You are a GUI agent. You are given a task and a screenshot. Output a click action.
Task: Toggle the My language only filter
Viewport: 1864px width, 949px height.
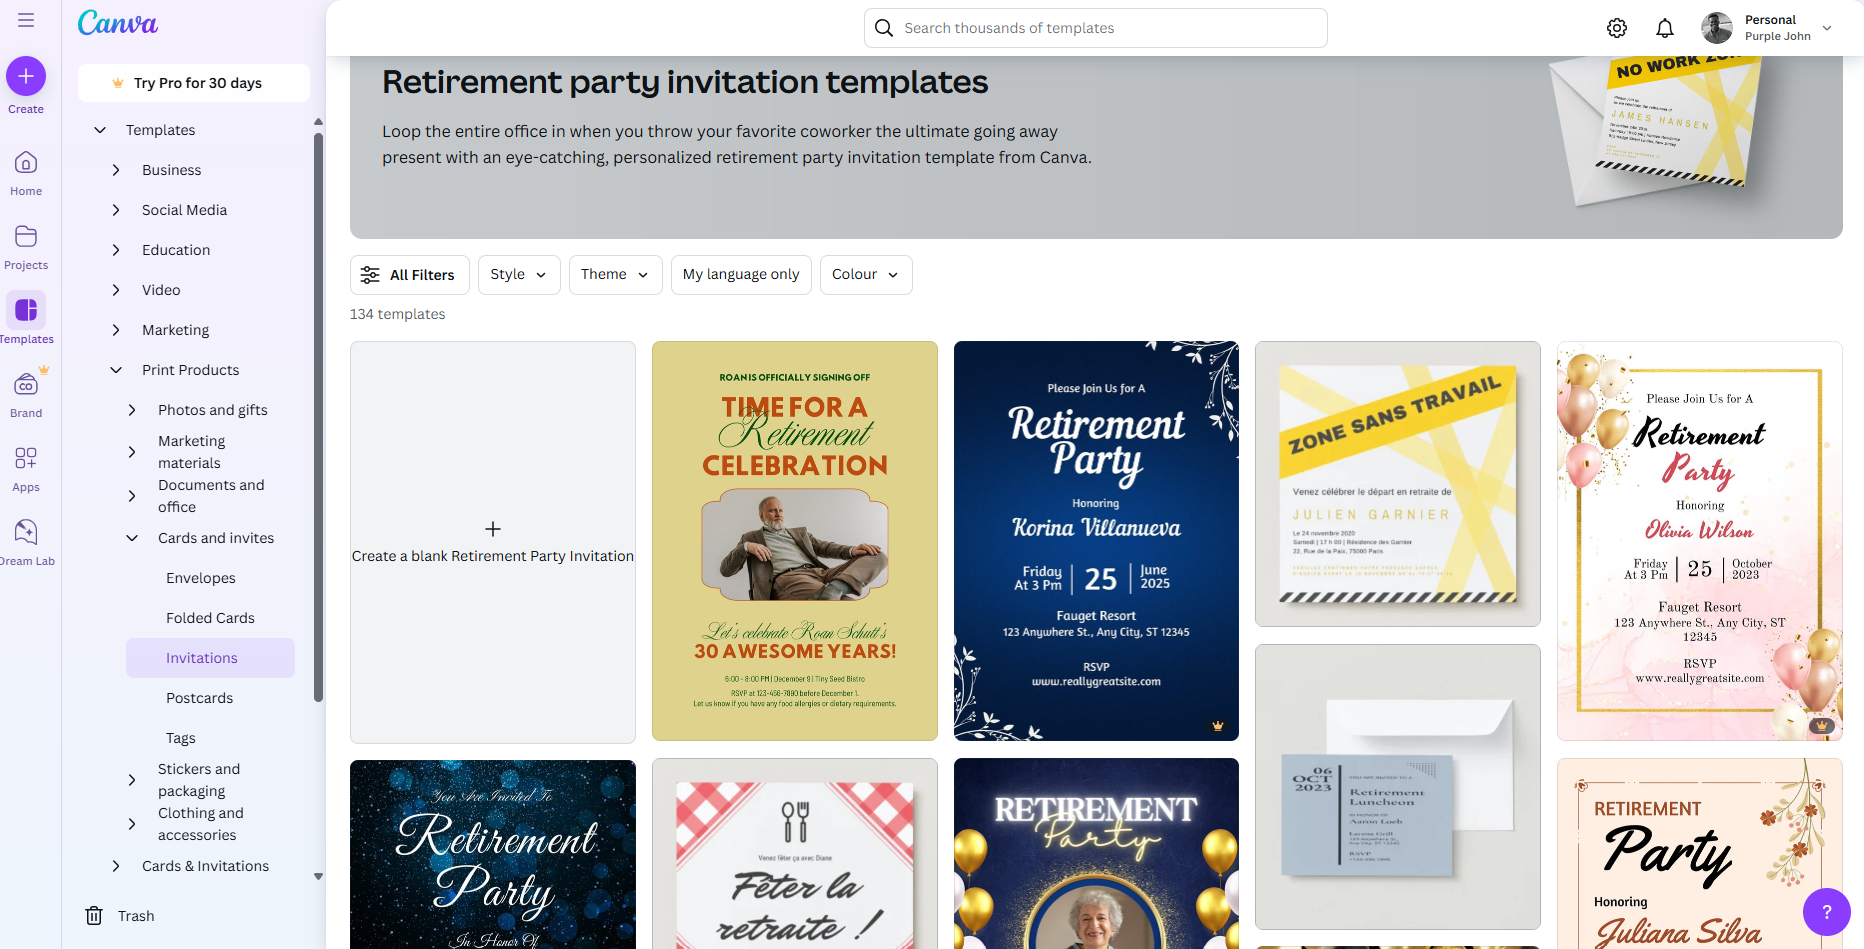coord(740,274)
